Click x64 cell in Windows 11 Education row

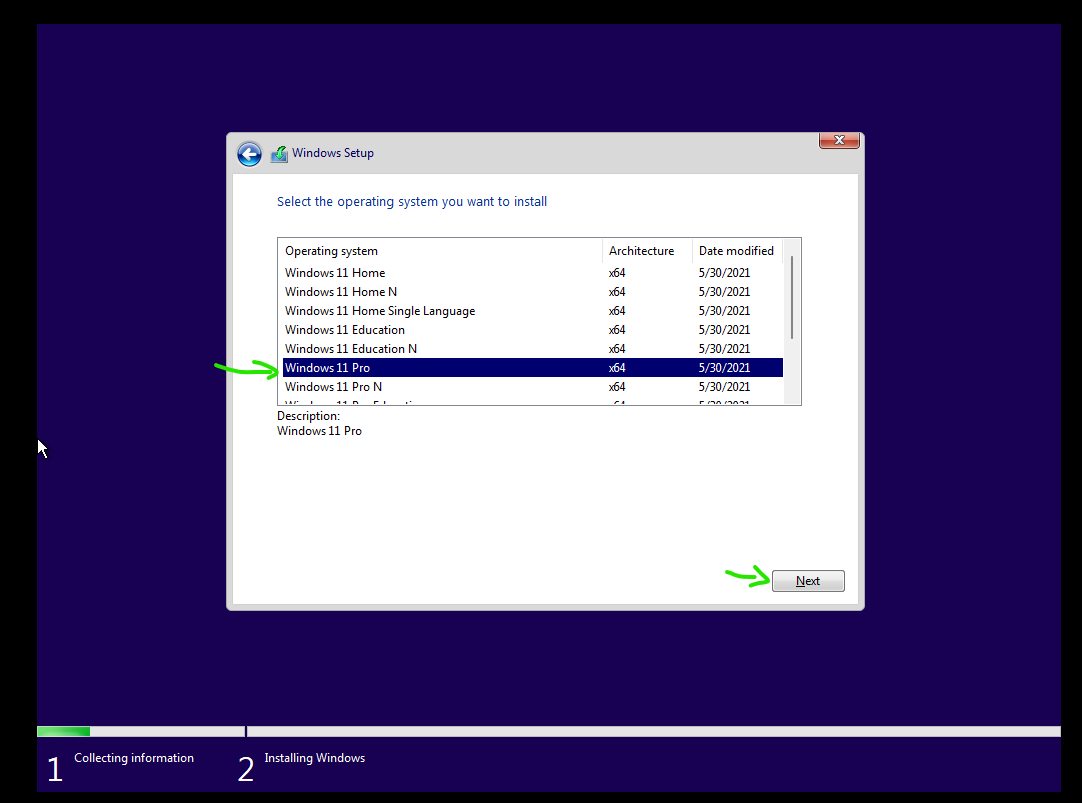coord(617,330)
